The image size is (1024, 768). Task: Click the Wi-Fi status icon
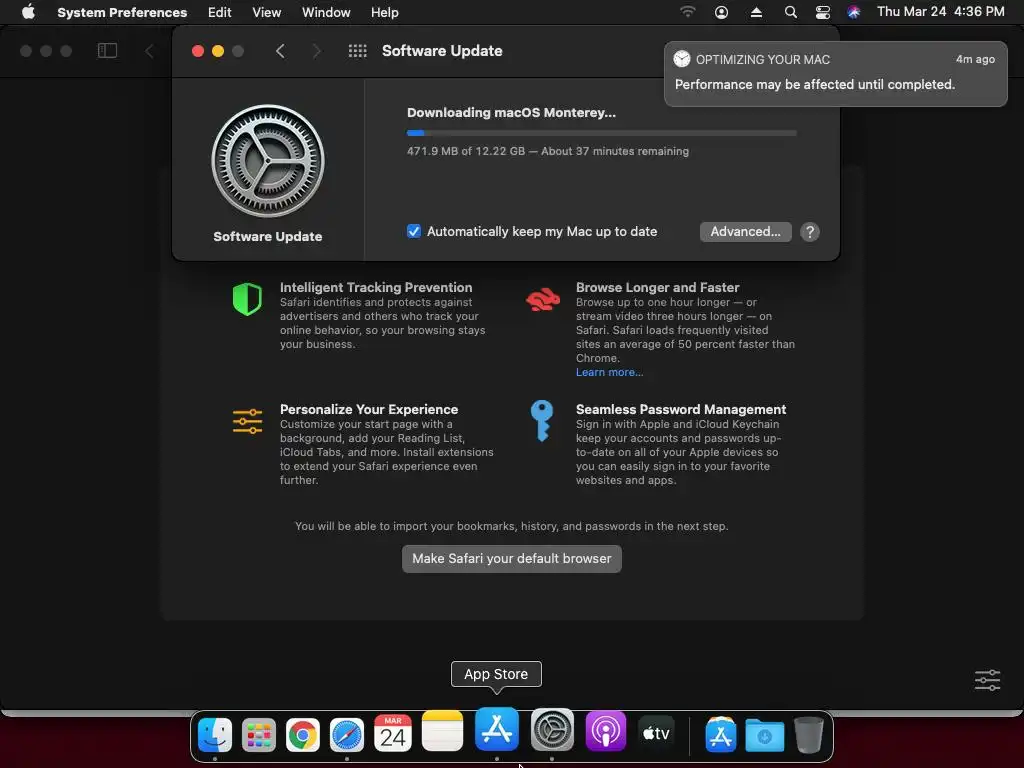point(687,12)
